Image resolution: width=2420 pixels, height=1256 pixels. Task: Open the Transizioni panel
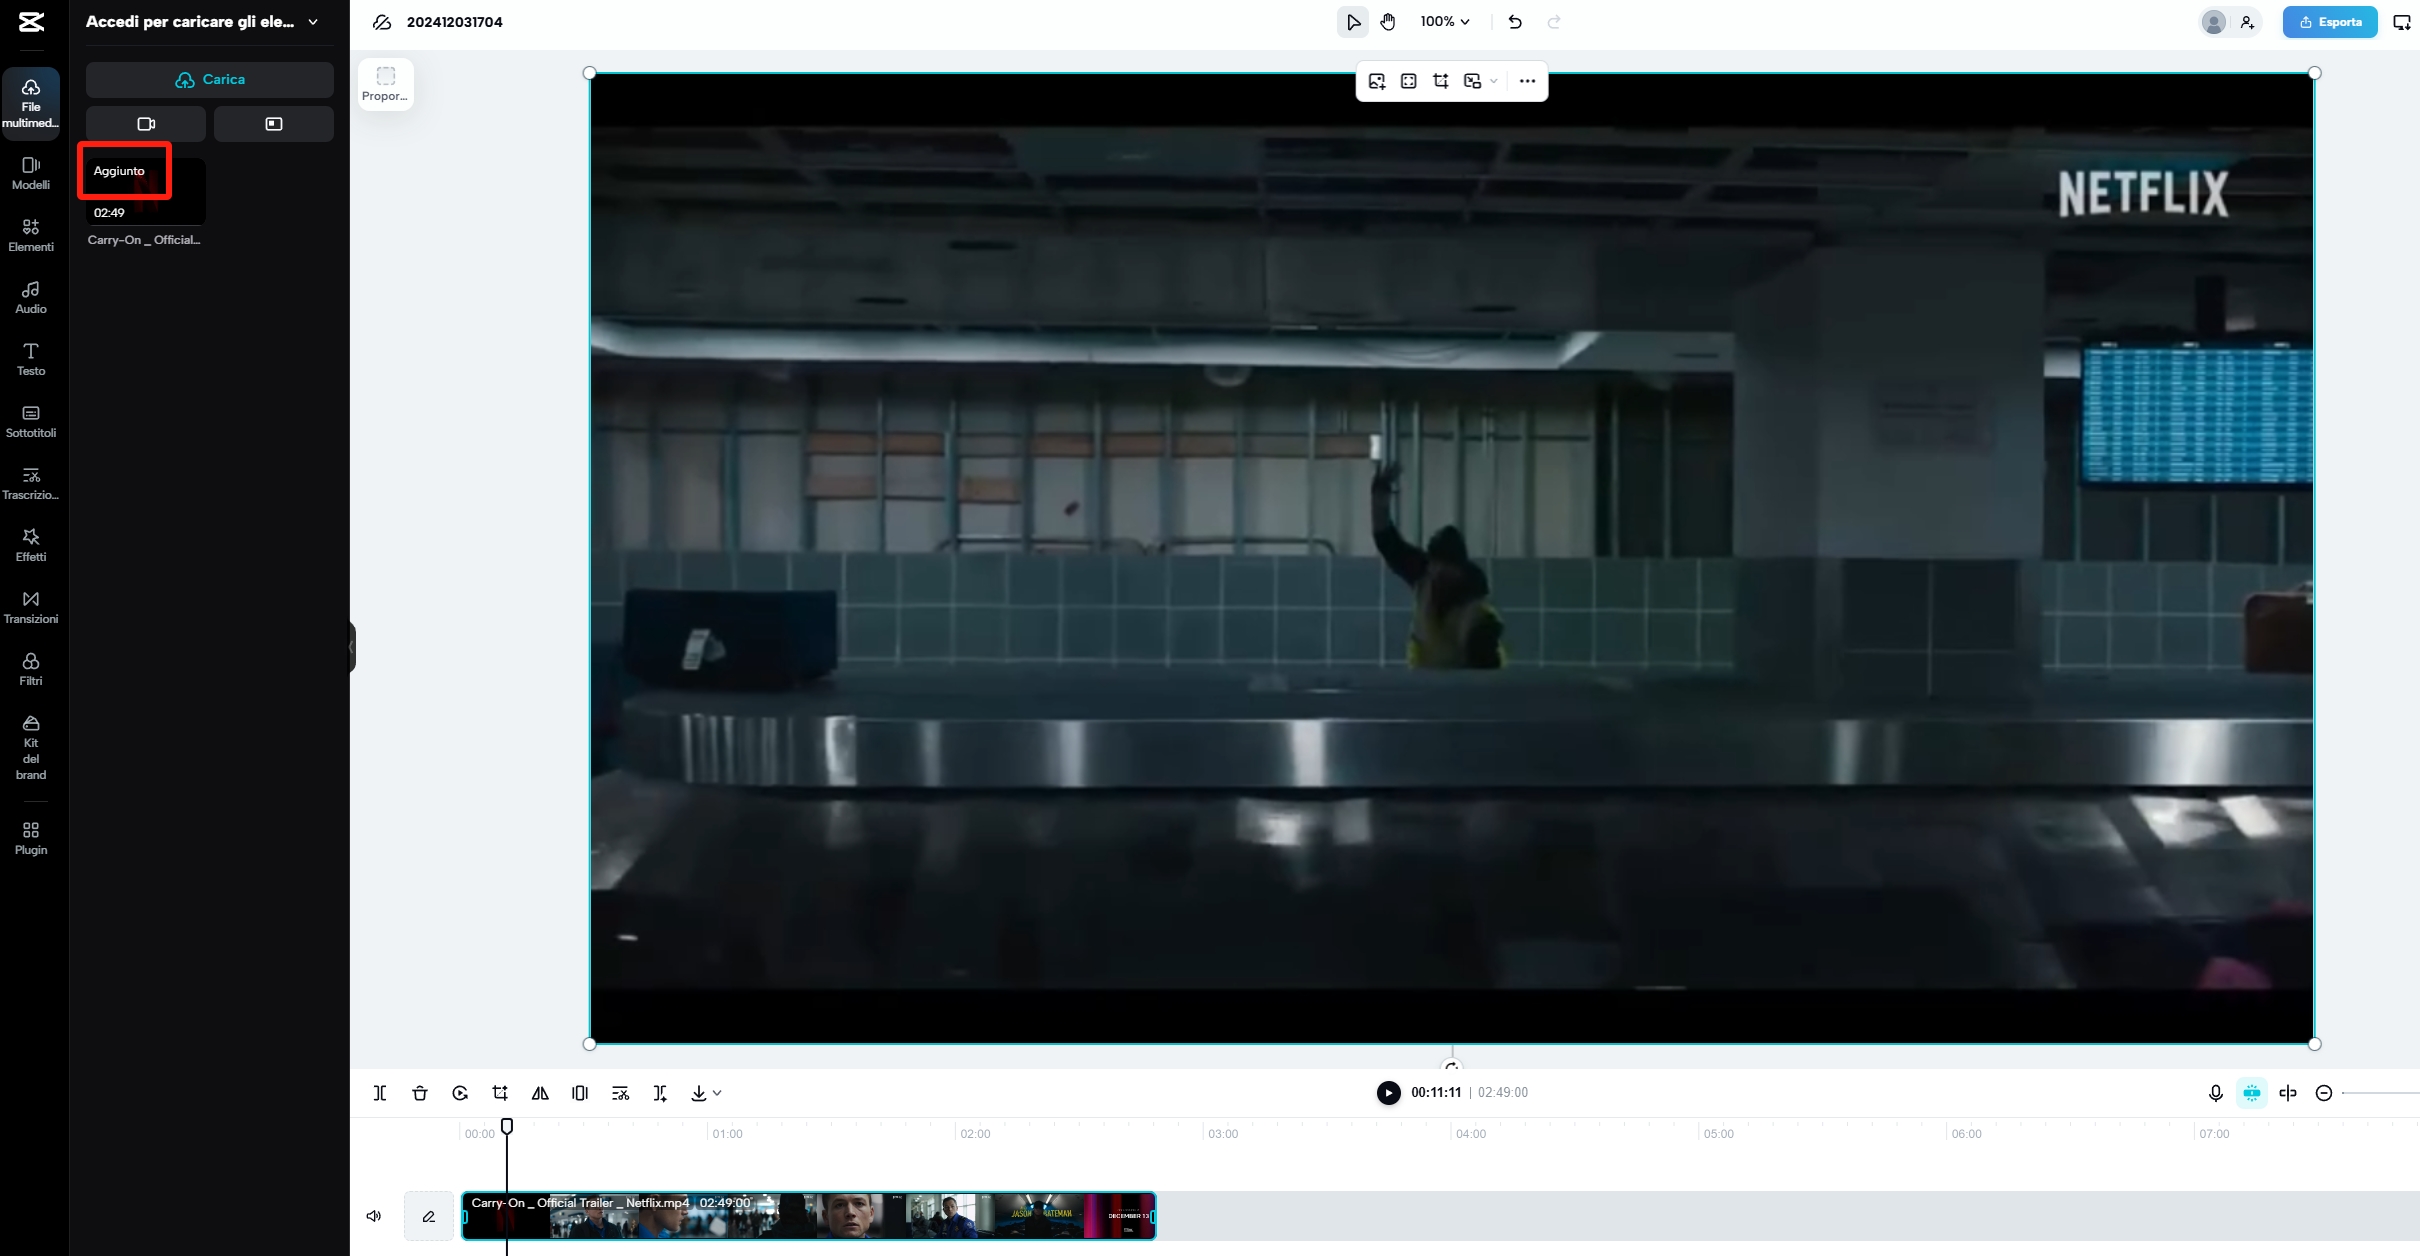pyautogui.click(x=31, y=607)
